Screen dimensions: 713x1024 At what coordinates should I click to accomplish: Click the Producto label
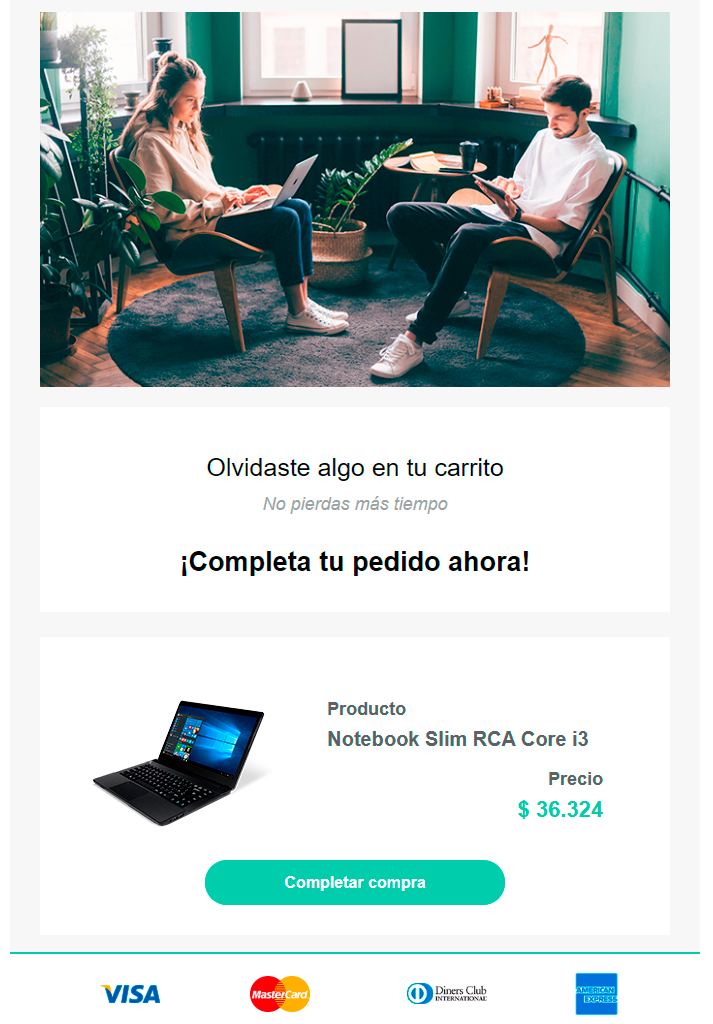click(x=366, y=709)
